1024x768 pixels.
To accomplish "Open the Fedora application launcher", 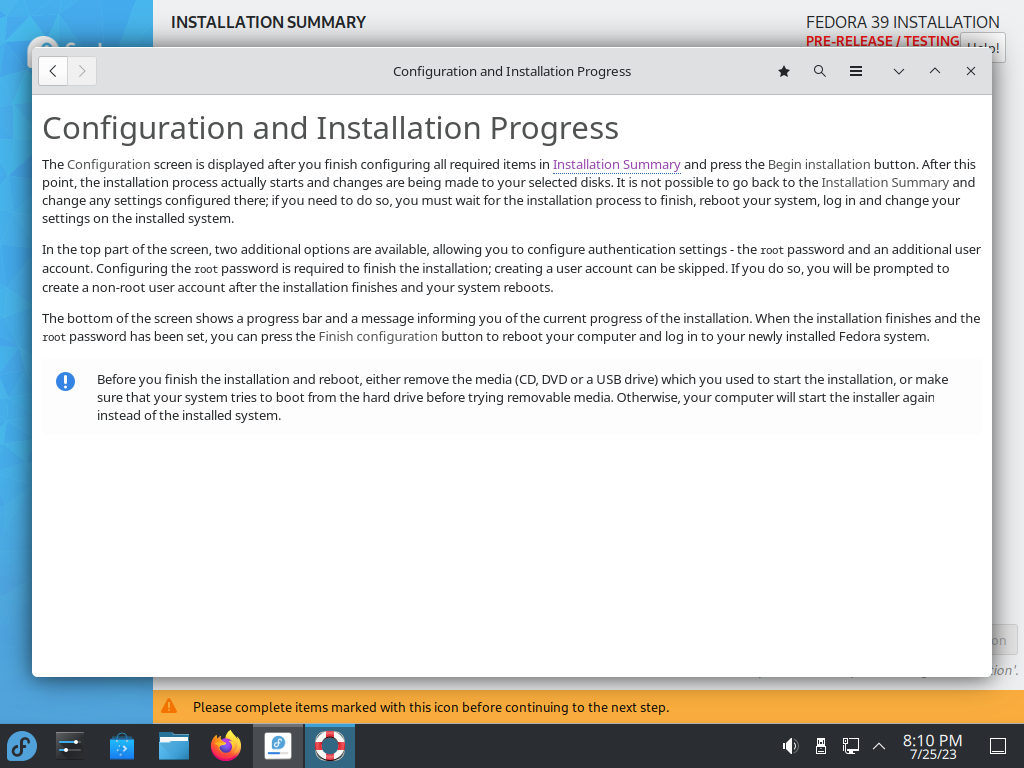I will [x=22, y=746].
